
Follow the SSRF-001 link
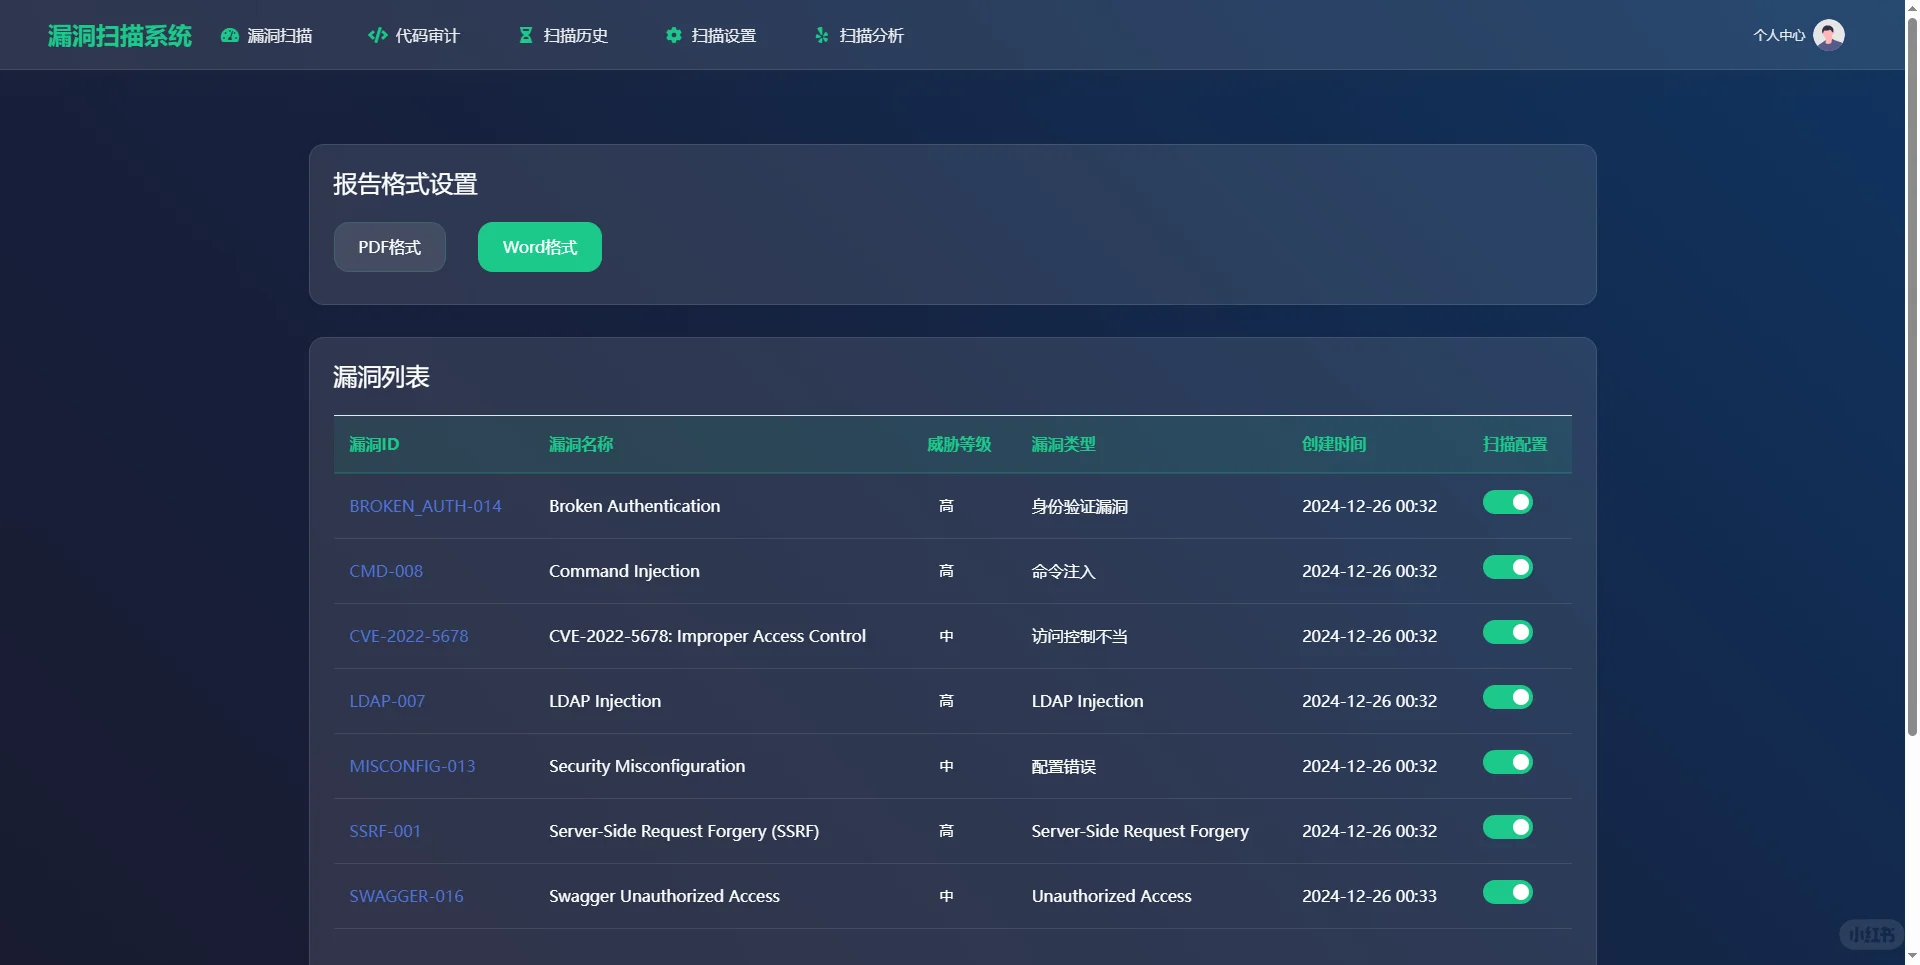click(x=385, y=831)
